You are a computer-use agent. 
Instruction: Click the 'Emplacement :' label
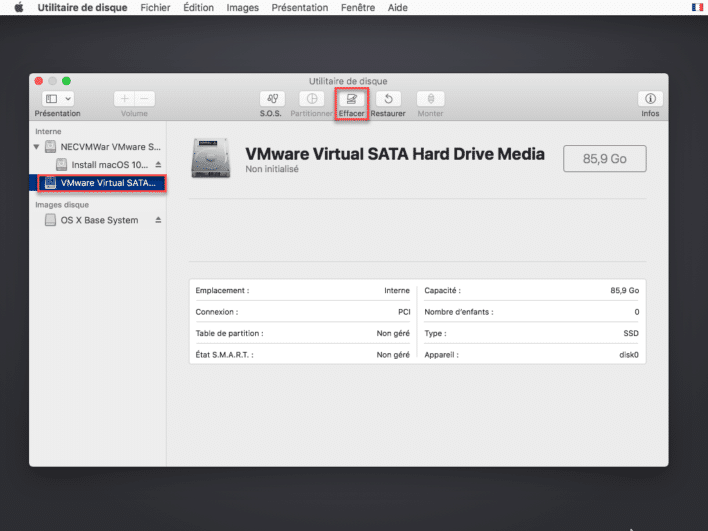click(222, 290)
